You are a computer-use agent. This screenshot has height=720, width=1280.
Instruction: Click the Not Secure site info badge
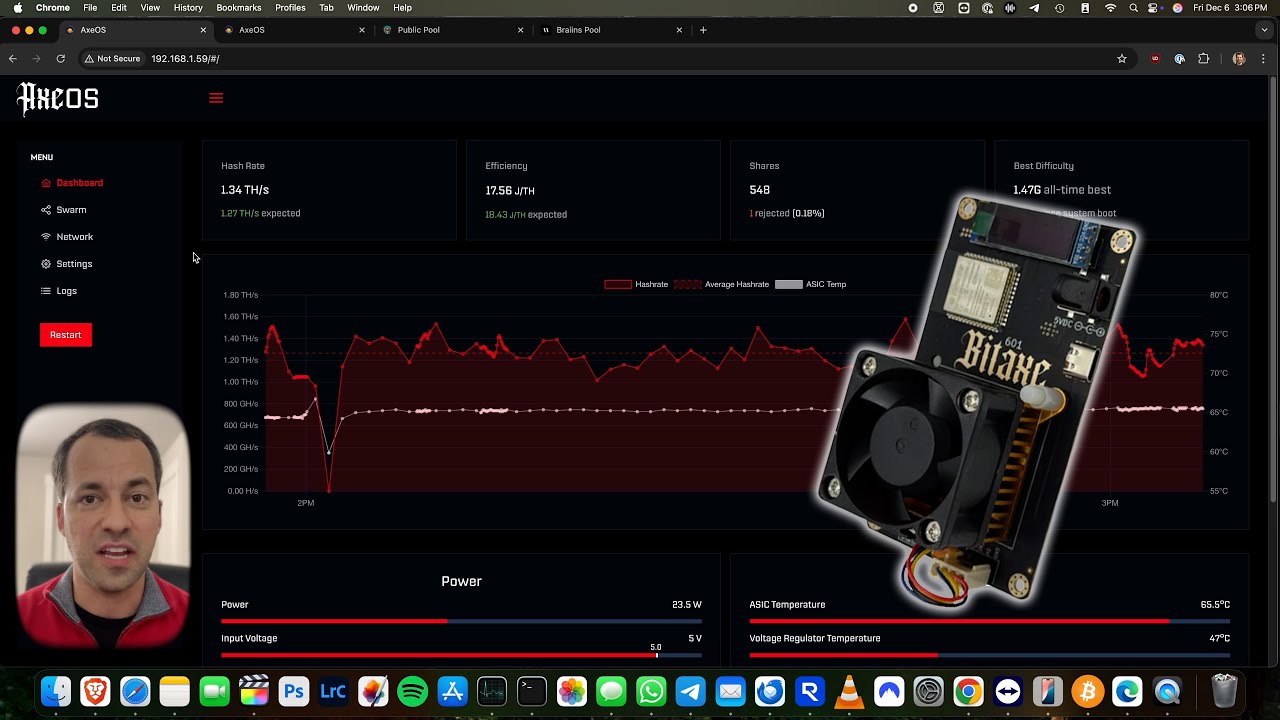[112, 59]
